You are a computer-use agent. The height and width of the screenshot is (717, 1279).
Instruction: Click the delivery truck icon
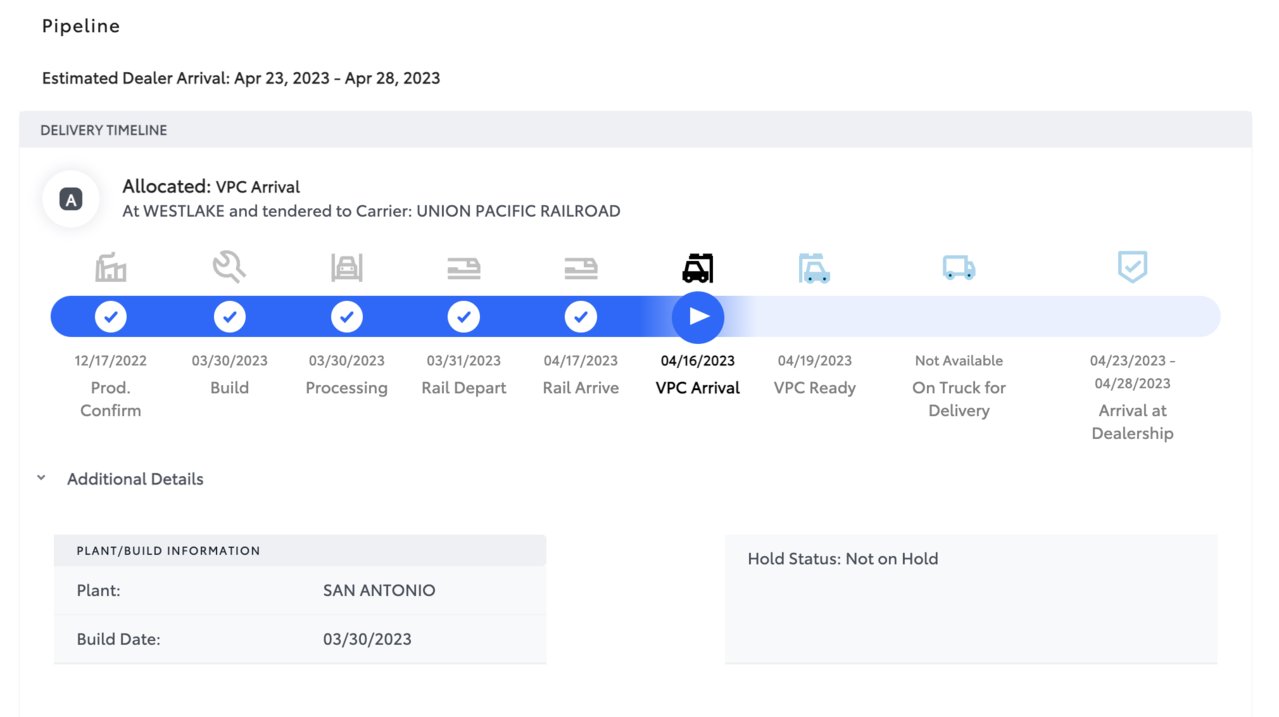(x=959, y=268)
